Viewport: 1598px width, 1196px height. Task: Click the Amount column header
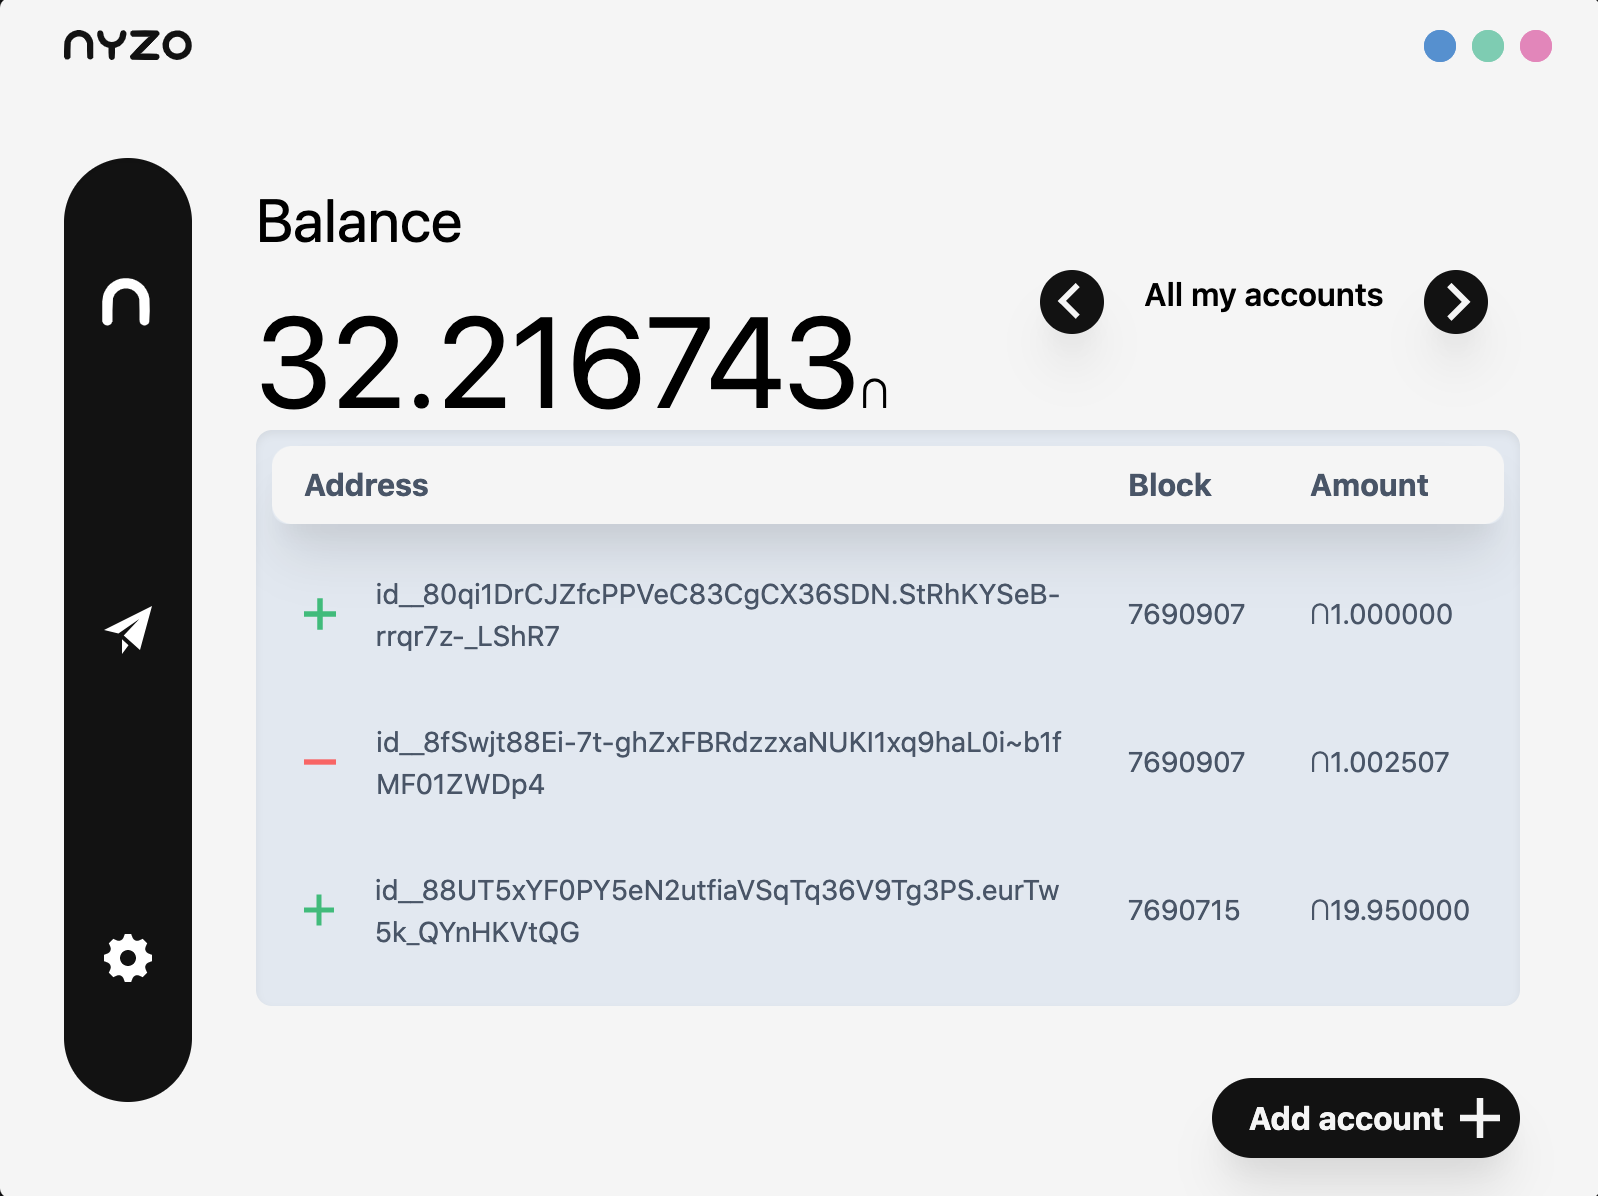tap(1369, 485)
